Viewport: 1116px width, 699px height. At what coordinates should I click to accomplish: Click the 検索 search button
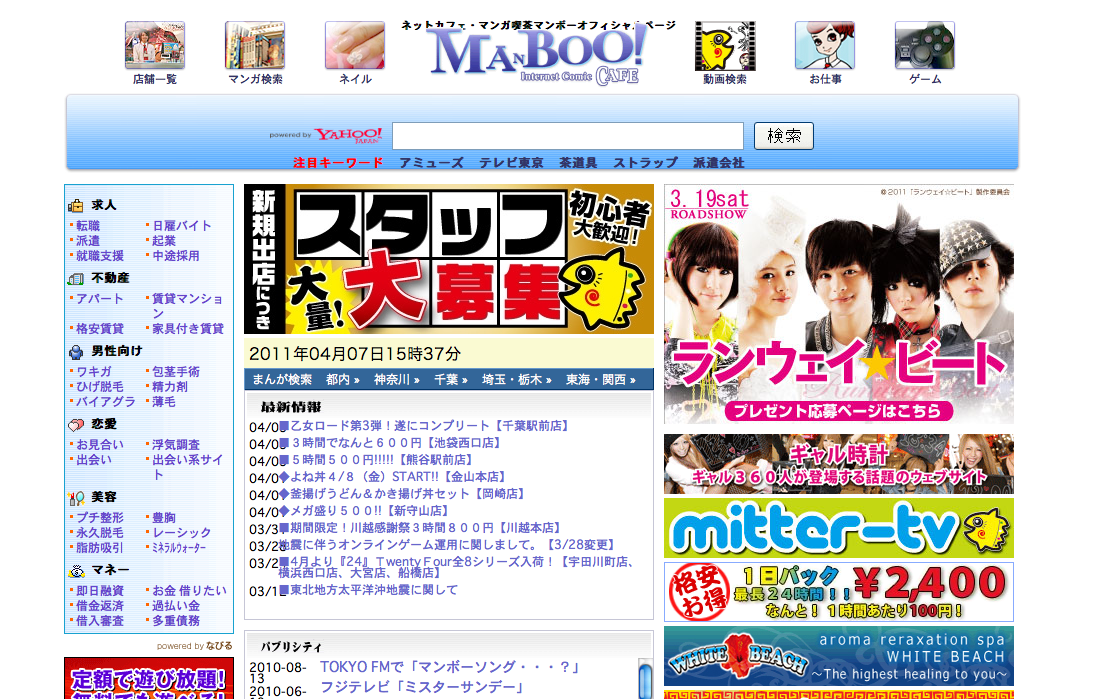(x=784, y=136)
